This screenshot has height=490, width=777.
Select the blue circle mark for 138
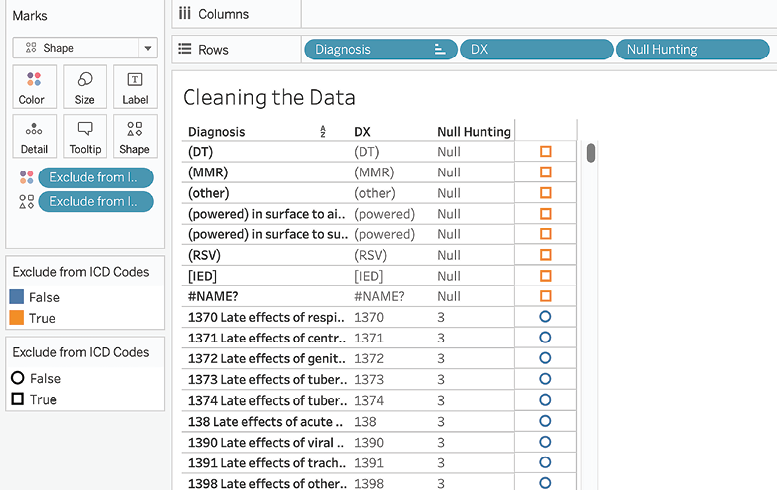pyautogui.click(x=545, y=421)
